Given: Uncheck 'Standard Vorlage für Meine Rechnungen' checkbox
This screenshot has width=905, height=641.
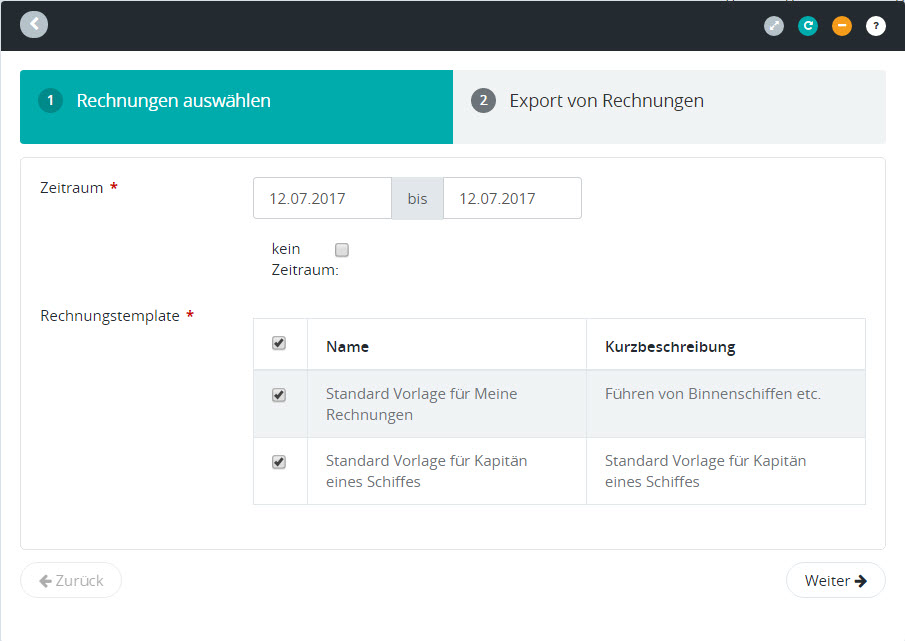Looking at the screenshot, I should 279,395.
